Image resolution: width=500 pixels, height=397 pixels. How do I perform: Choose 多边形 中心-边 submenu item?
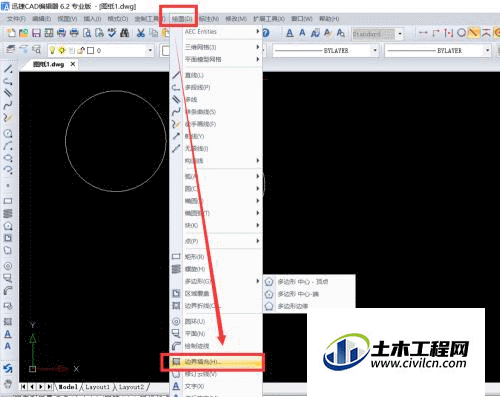pyautogui.click(x=309, y=294)
